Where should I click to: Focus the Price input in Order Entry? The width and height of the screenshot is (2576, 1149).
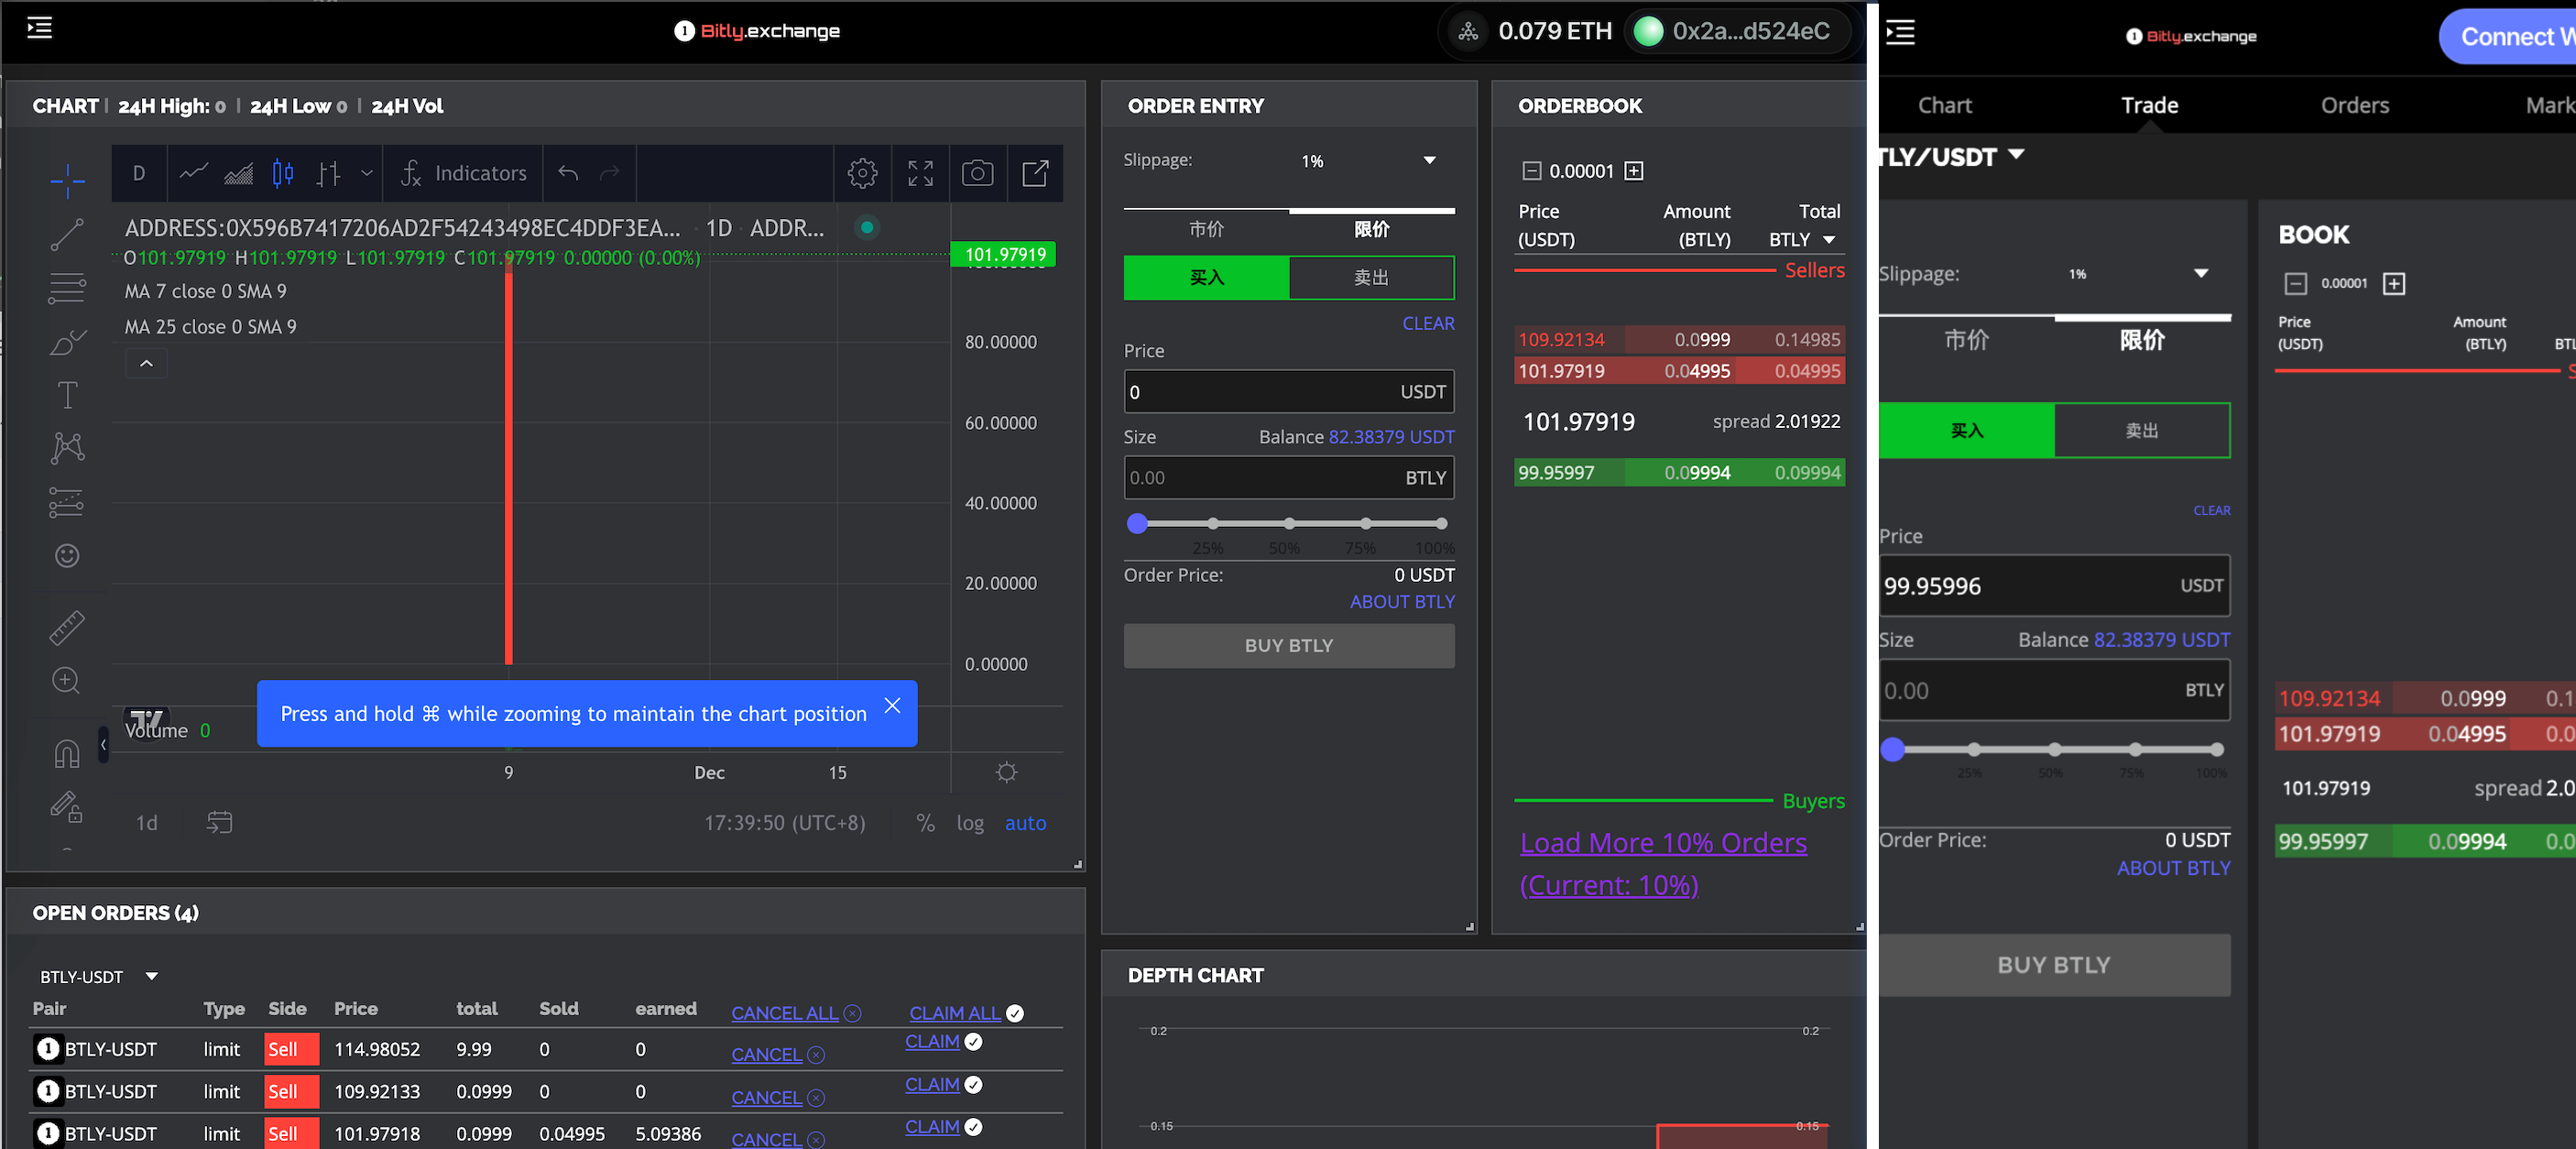(1288, 392)
